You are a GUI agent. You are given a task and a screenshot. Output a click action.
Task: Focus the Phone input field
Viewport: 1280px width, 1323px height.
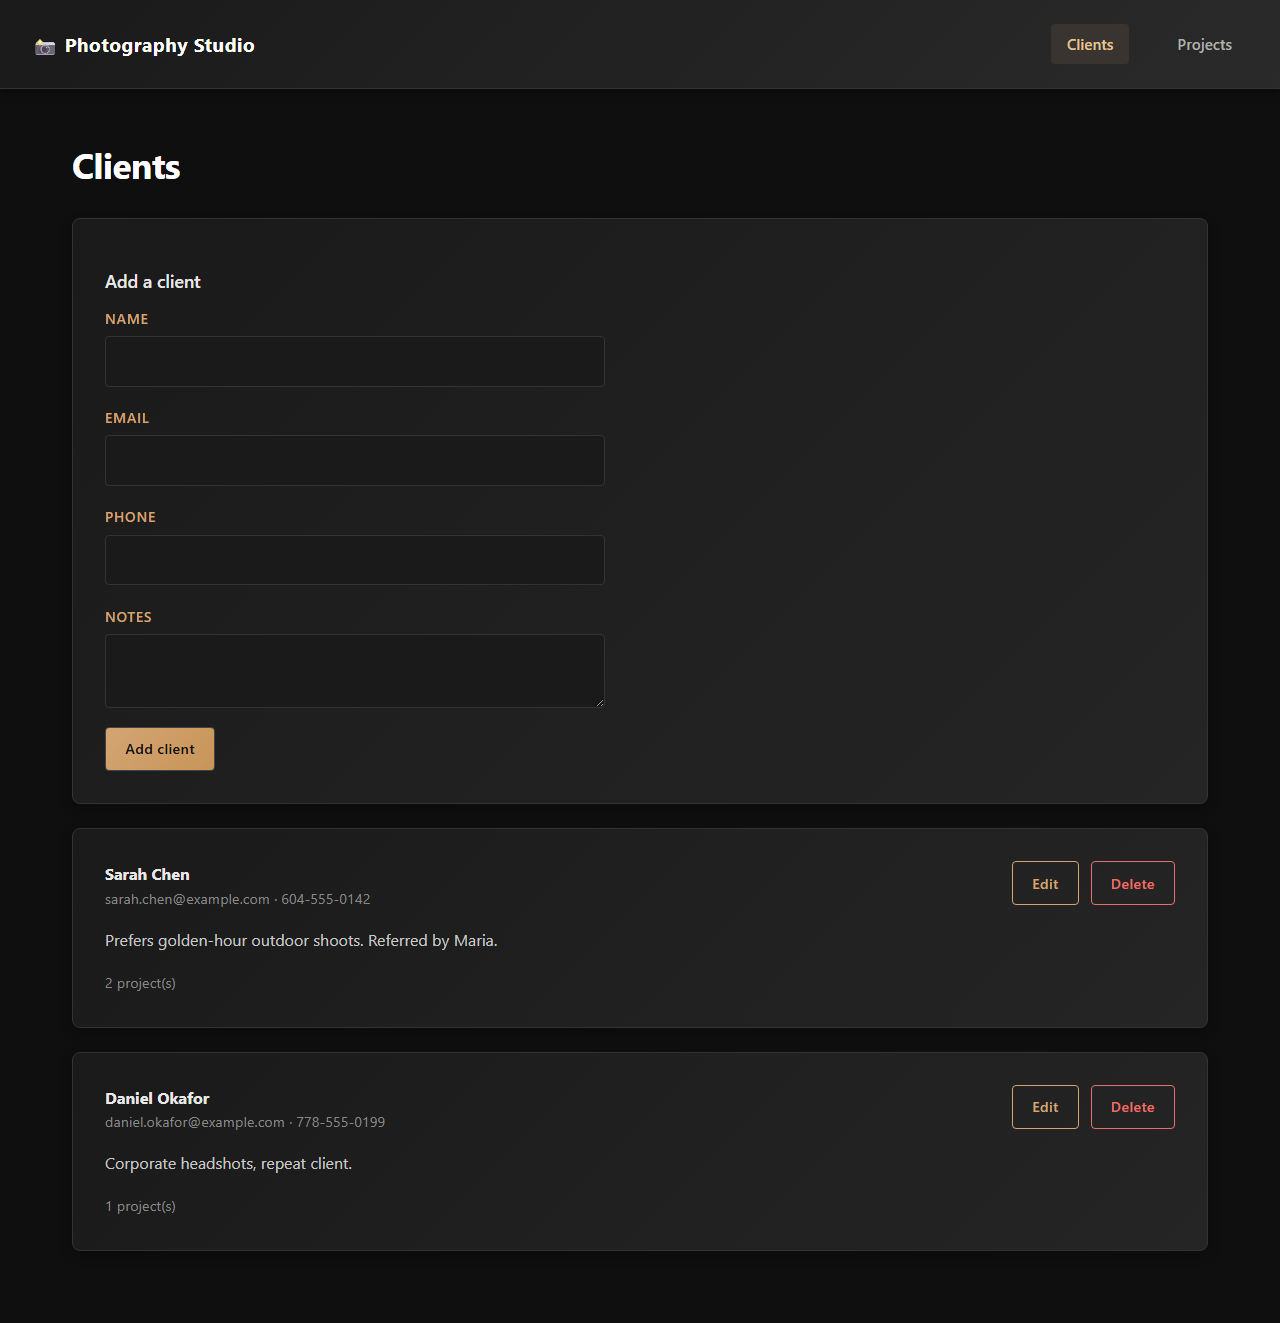click(355, 560)
